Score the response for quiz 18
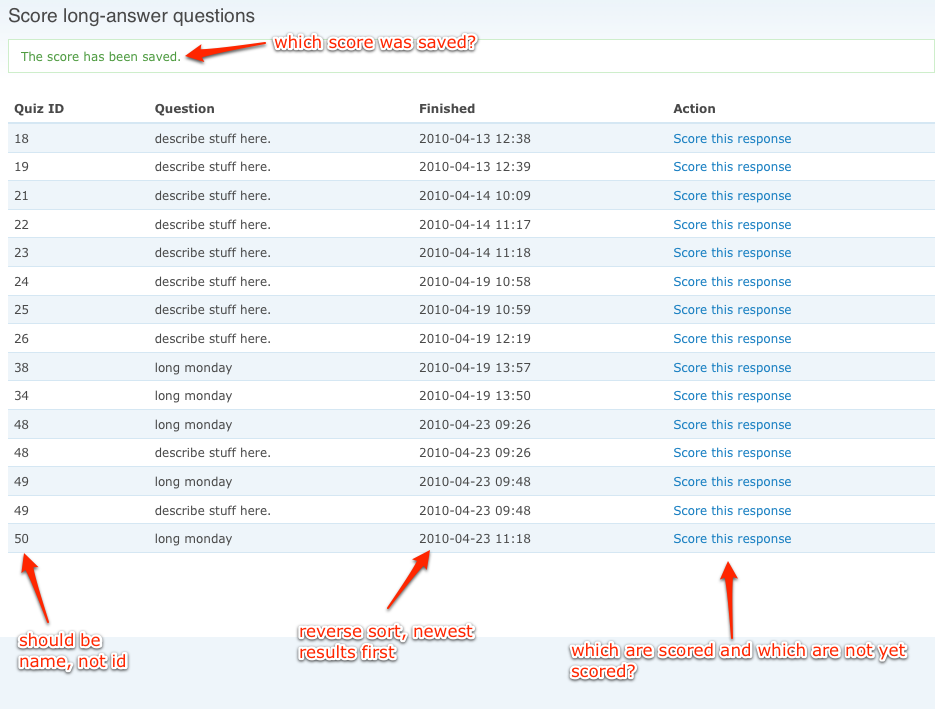This screenshot has width=935, height=709. coord(732,138)
